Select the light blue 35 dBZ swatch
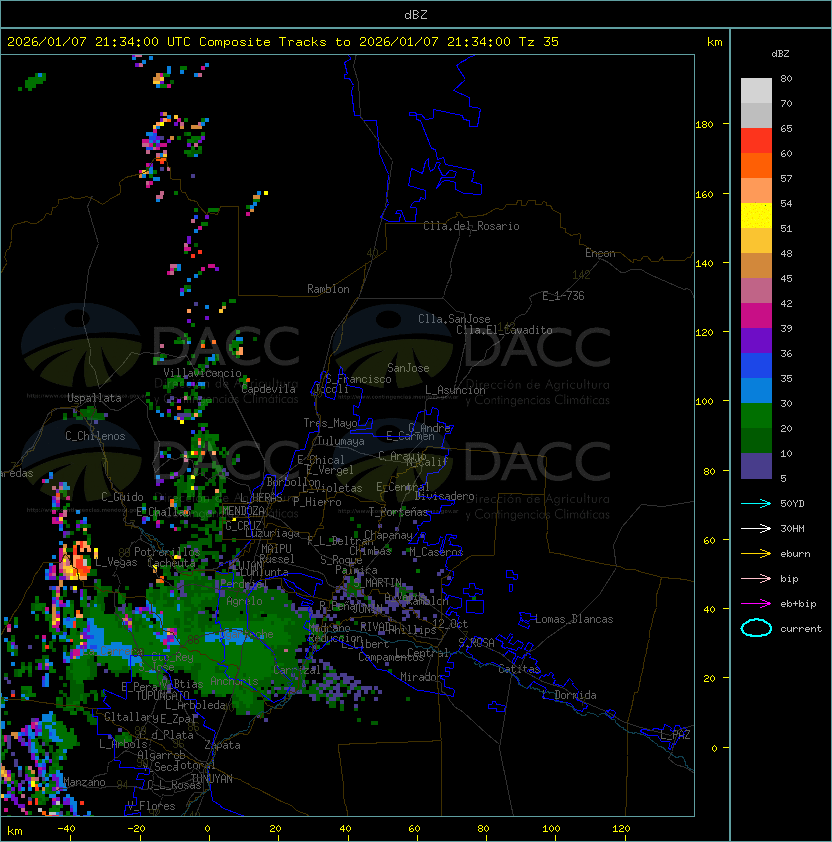 click(x=756, y=390)
